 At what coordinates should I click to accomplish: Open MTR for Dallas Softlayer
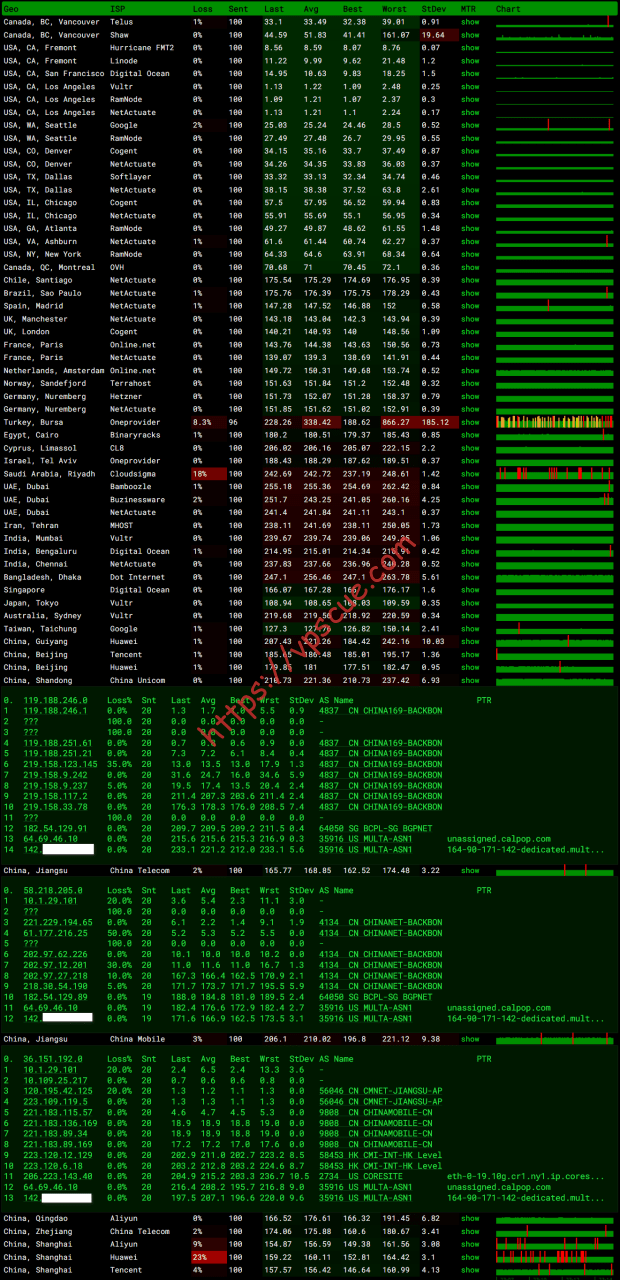tap(470, 177)
